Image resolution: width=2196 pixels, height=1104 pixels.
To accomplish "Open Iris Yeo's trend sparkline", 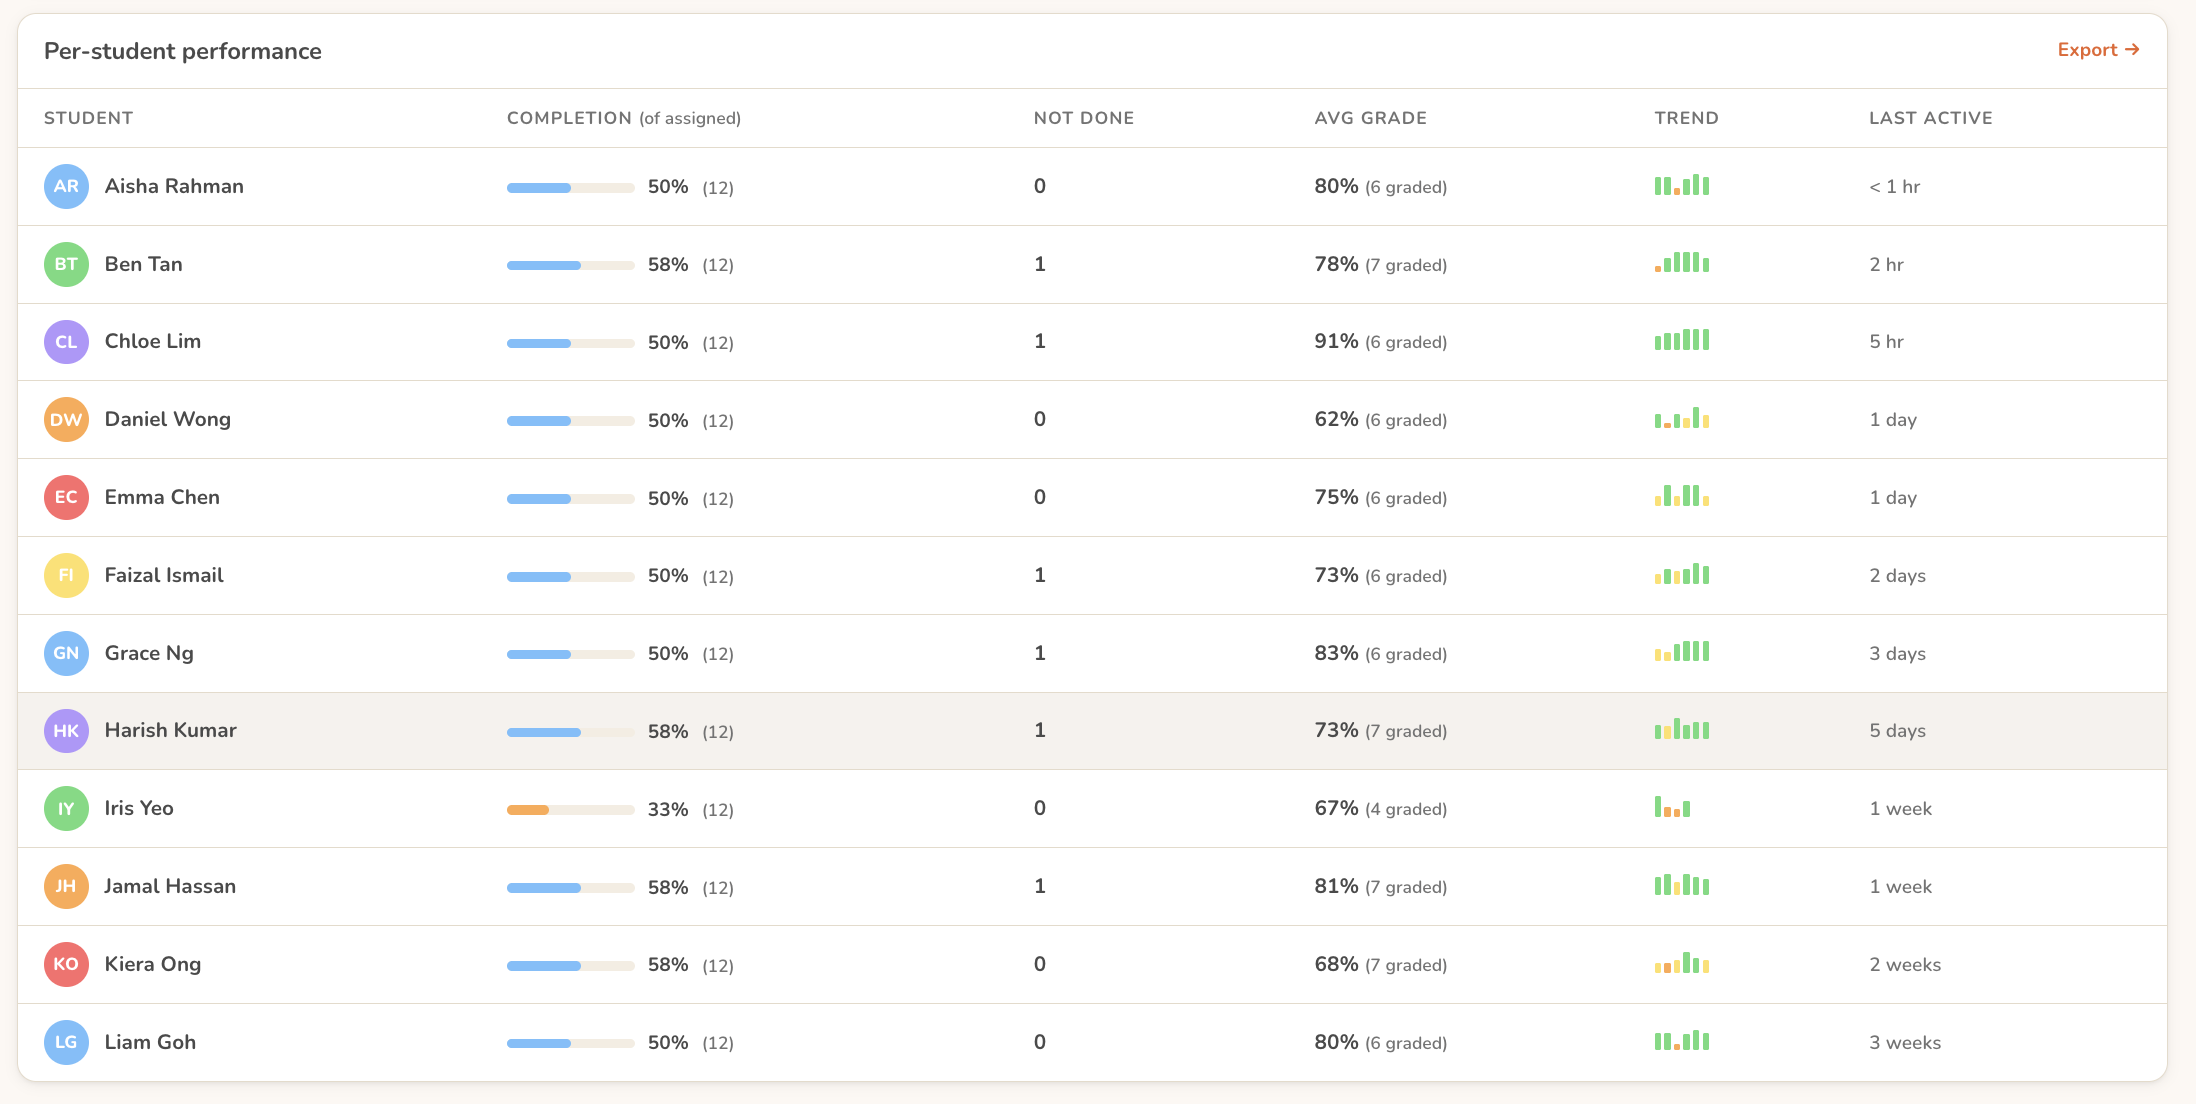I will 1672,807.
